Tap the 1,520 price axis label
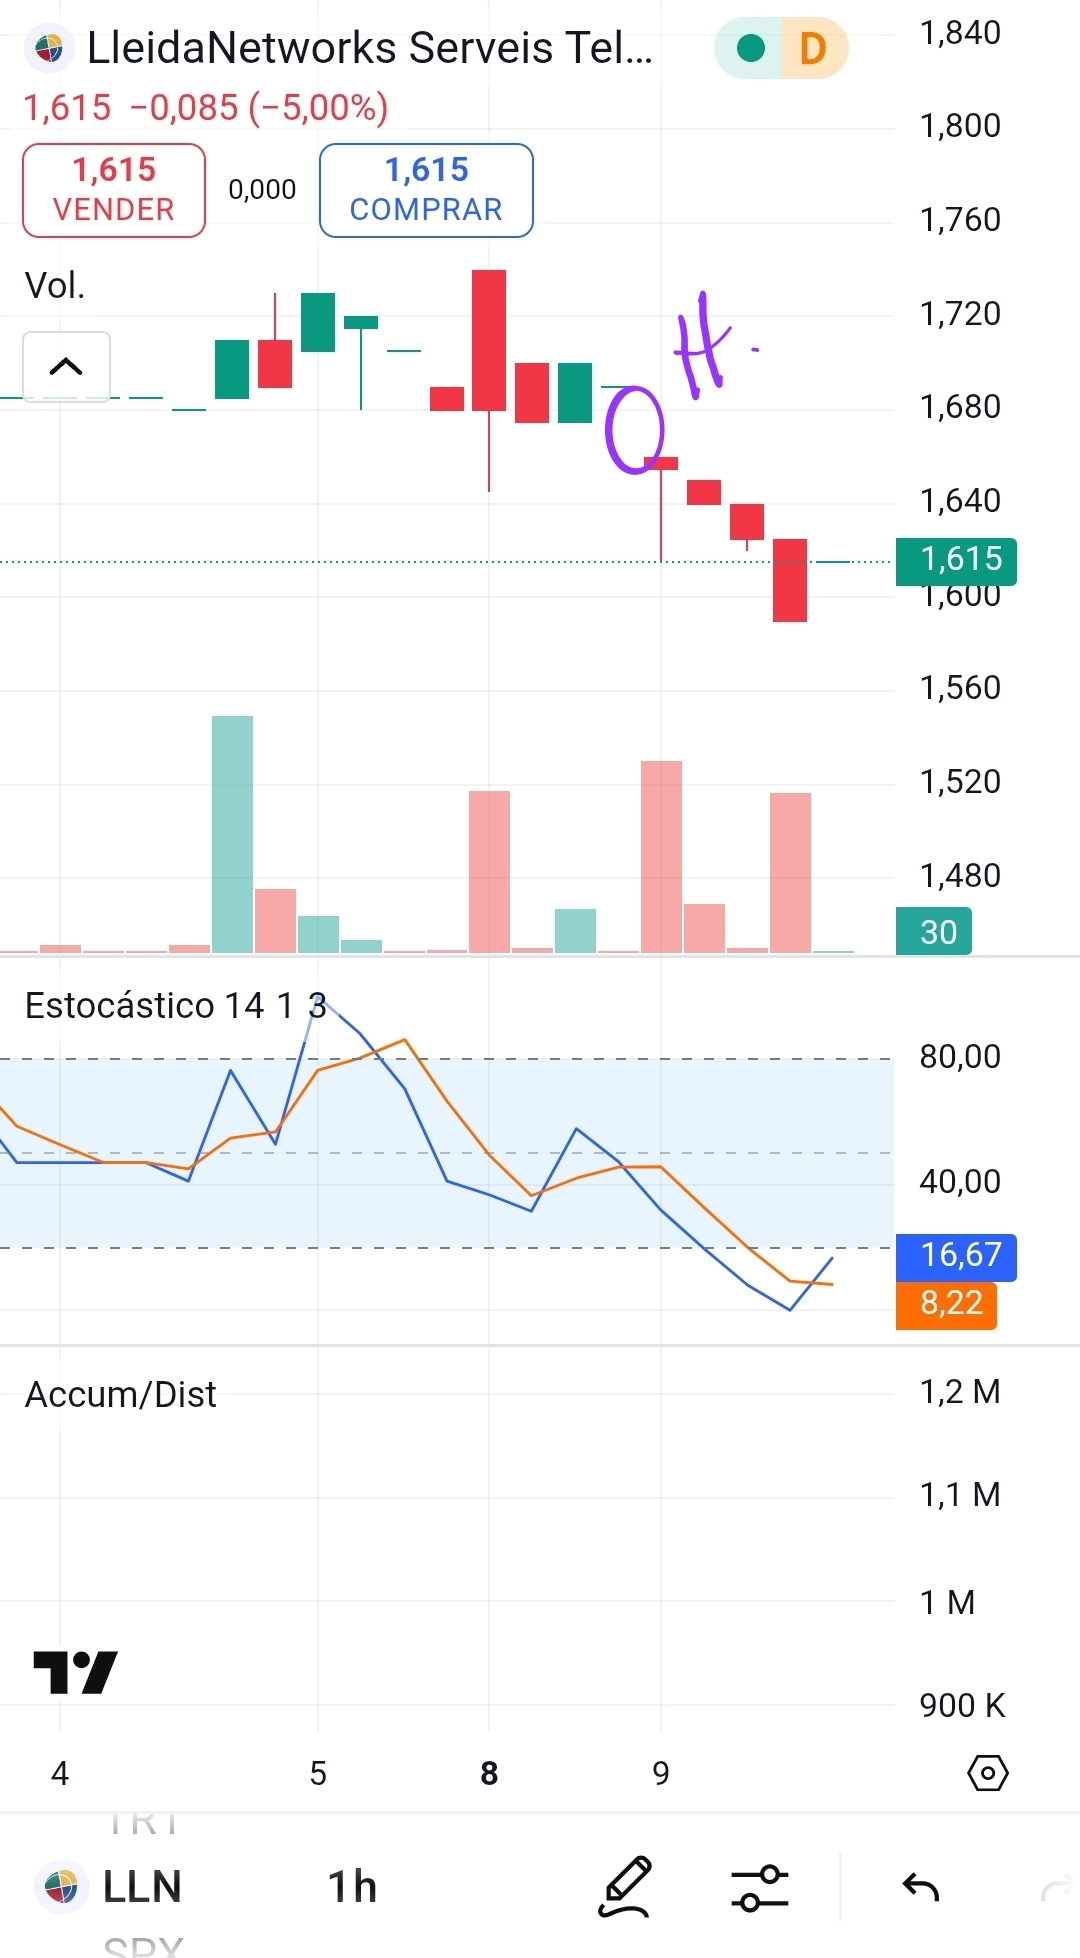 960,782
